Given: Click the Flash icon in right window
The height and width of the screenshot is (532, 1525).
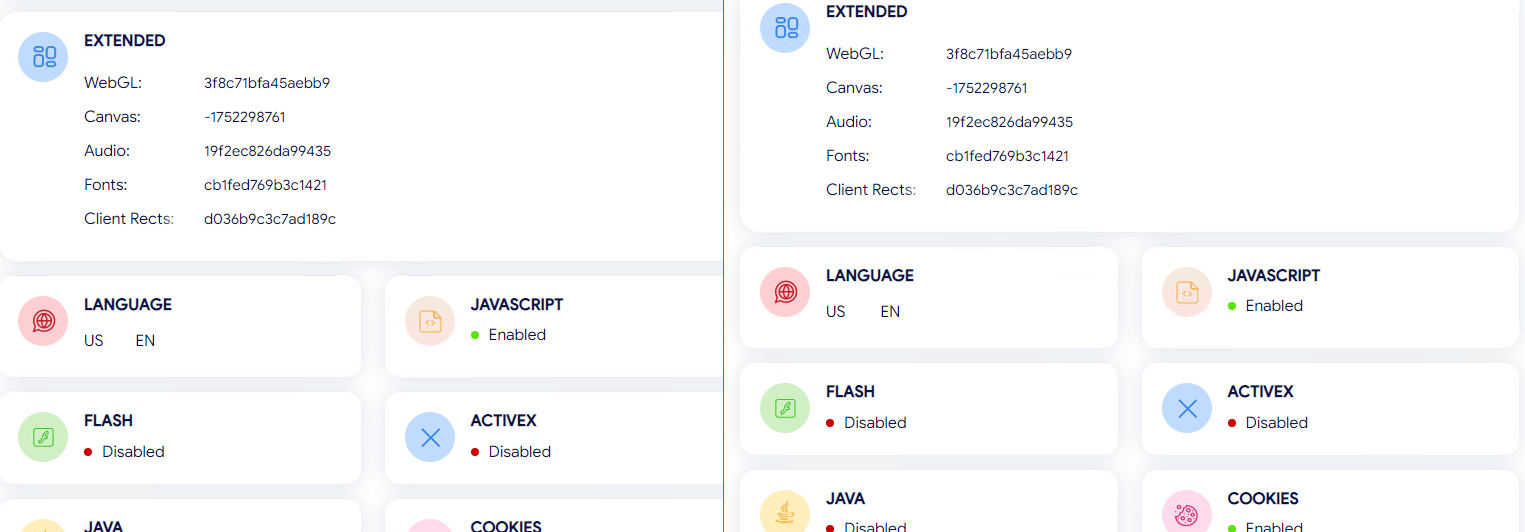Looking at the screenshot, I should pyautogui.click(x=785, y=408).
